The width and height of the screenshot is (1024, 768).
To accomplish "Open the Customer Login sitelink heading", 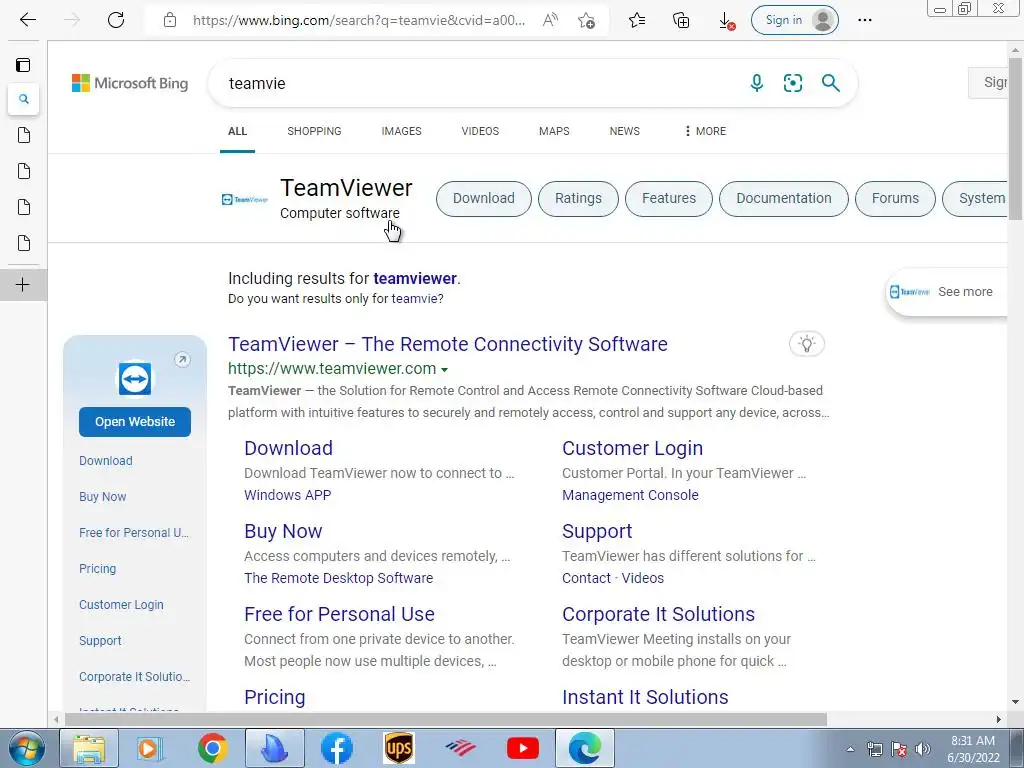I will (632, 449).
